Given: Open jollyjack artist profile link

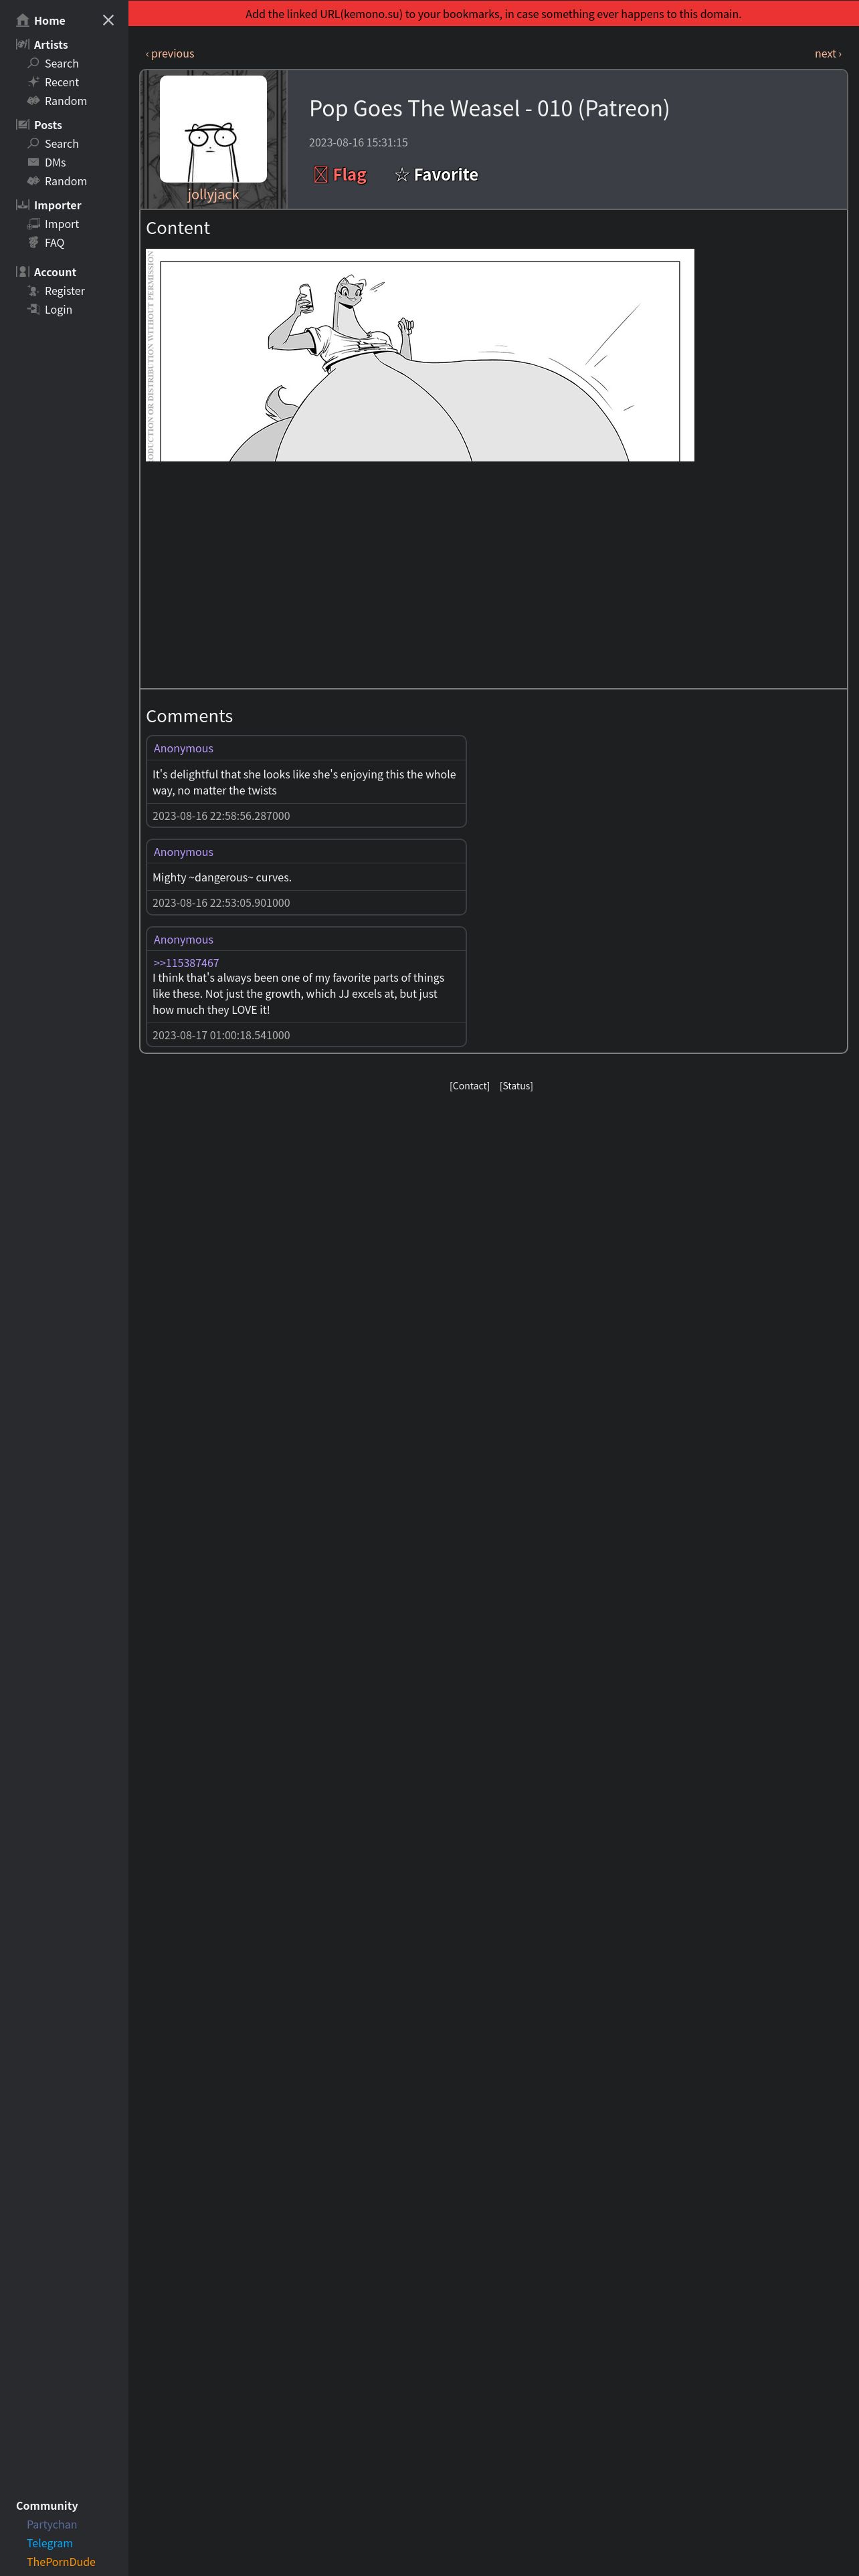Looking at the screenshot, I should click(213, 194).
